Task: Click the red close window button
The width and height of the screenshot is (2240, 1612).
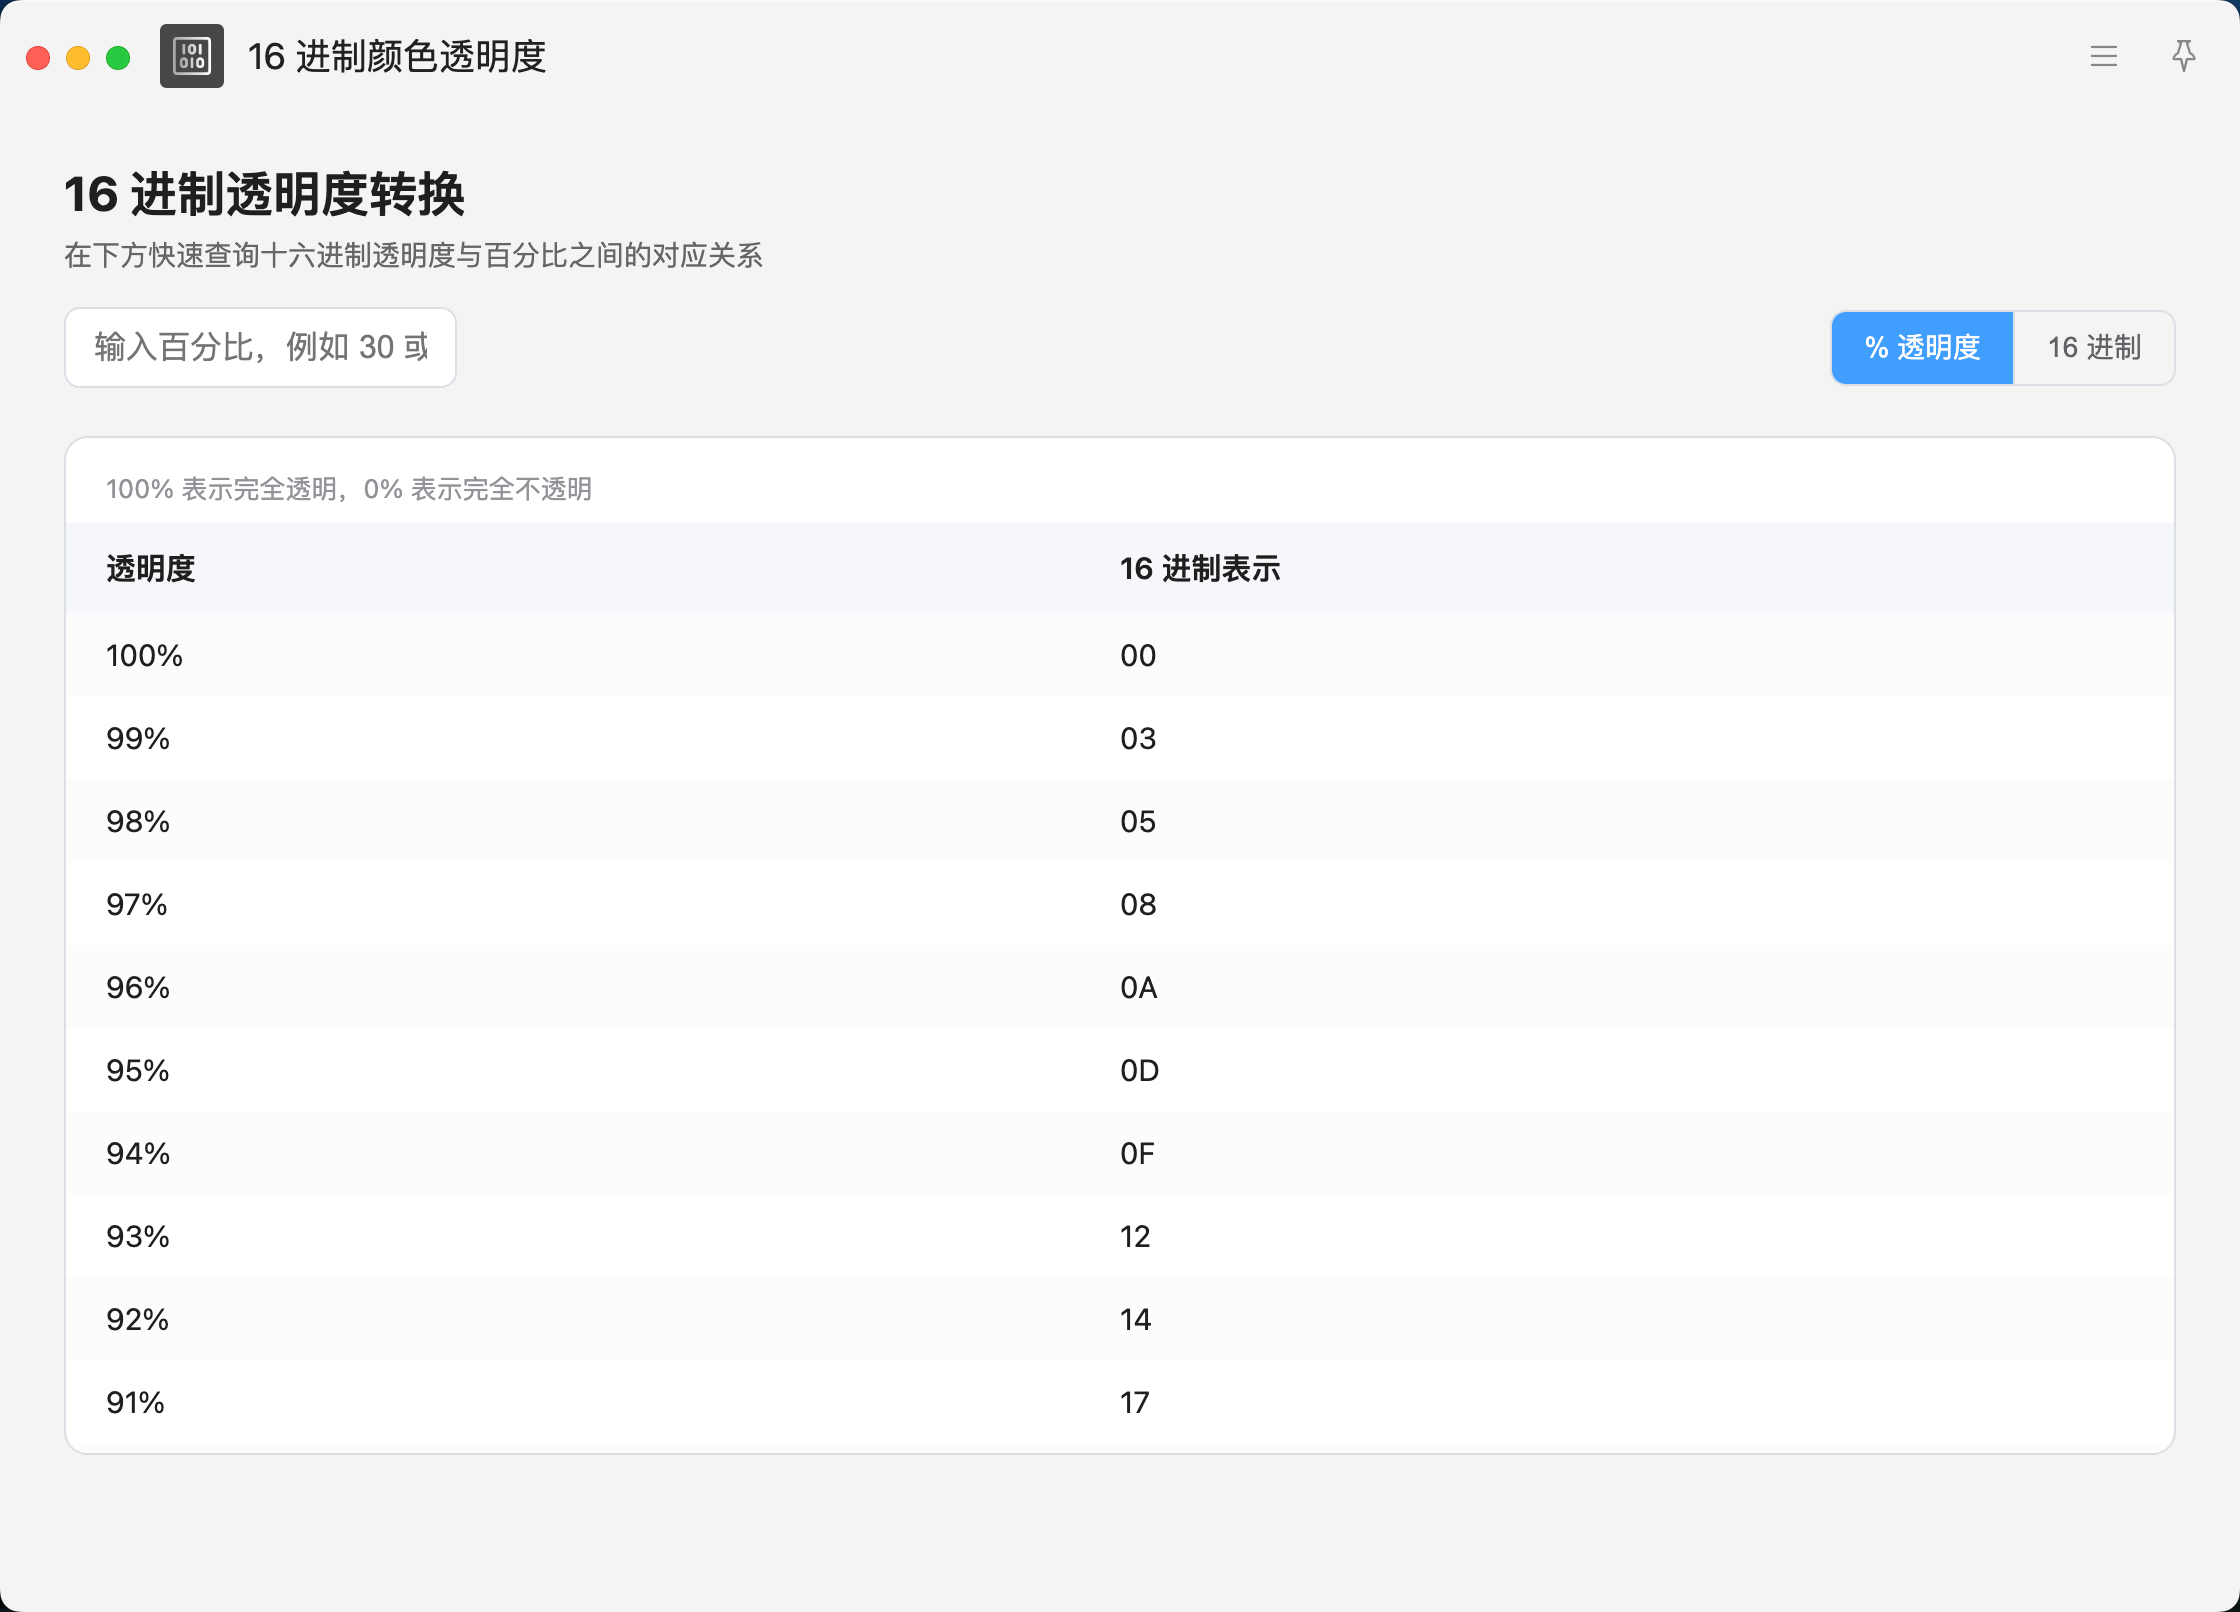Action: pos(38,58)
